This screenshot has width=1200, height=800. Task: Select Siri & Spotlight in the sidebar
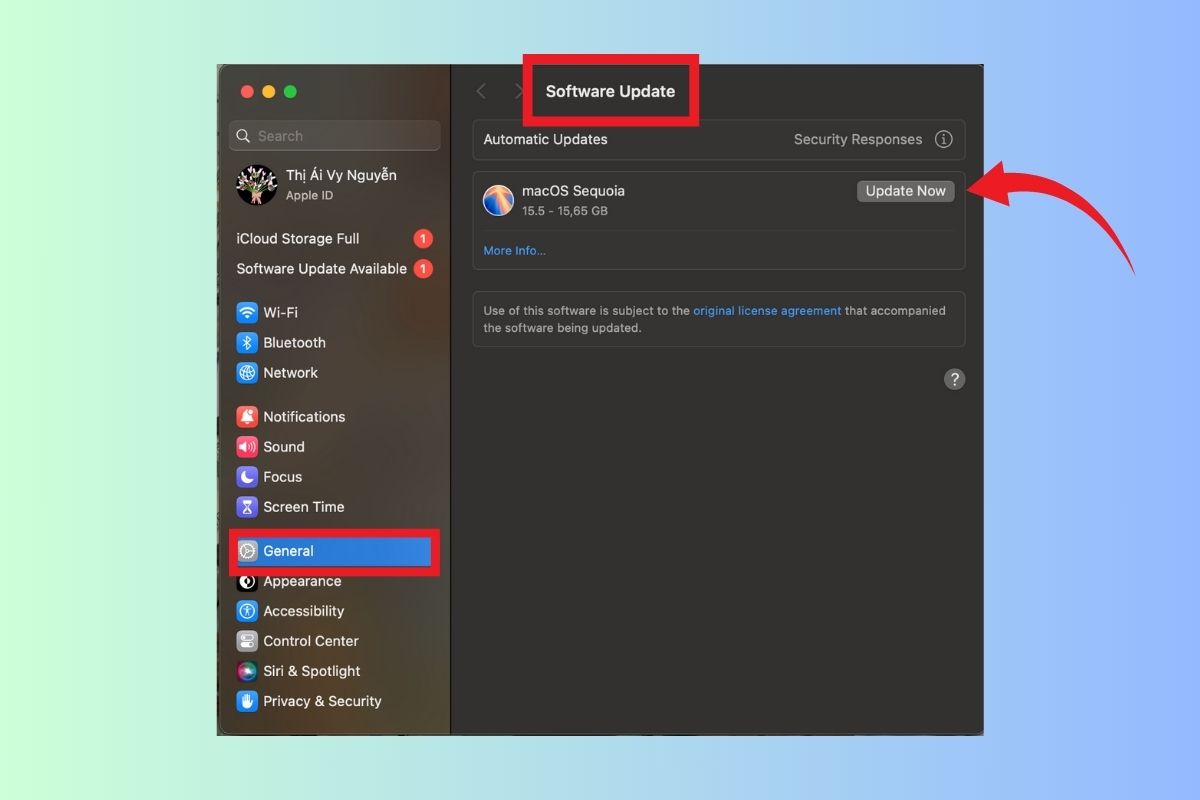pos(335,671)
